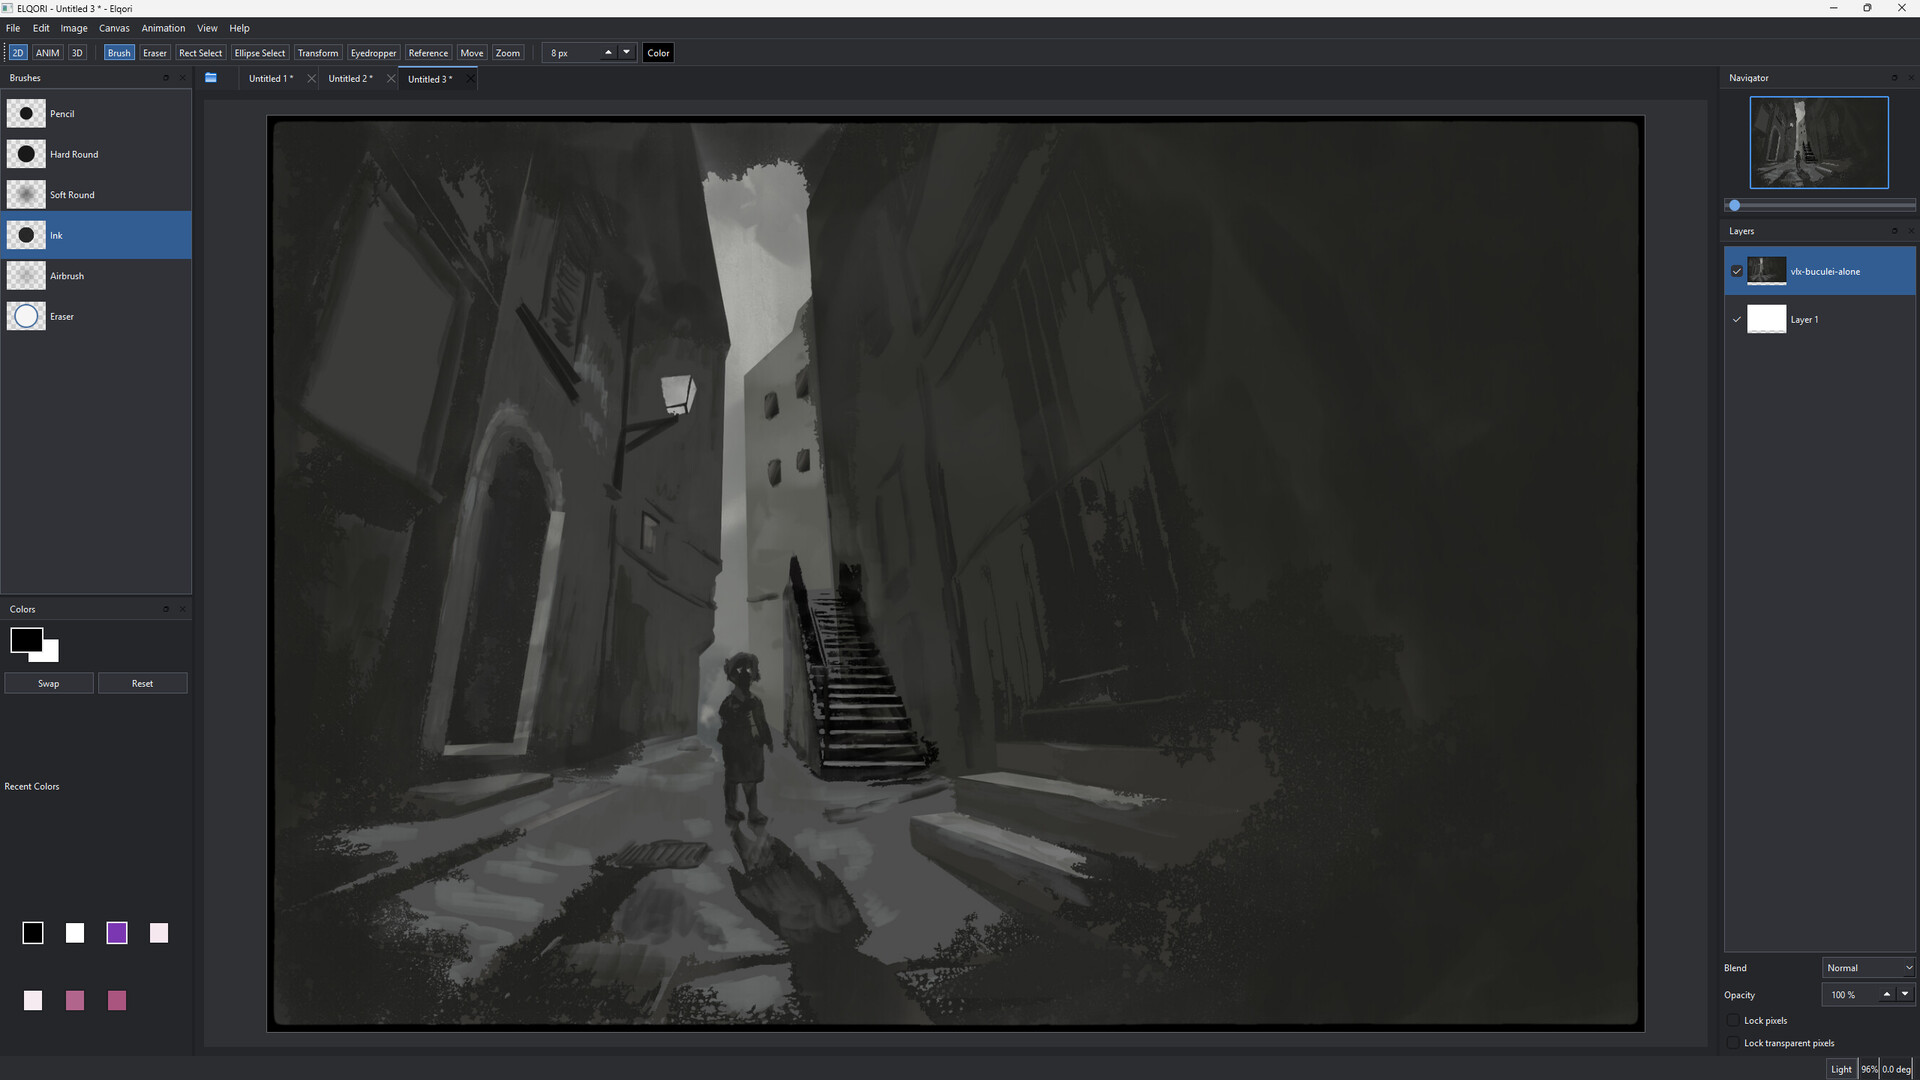This screenshot has width=1920, height=1080.
Task: Open the Opacity dropdown arrow
Action: (1905, 994)
